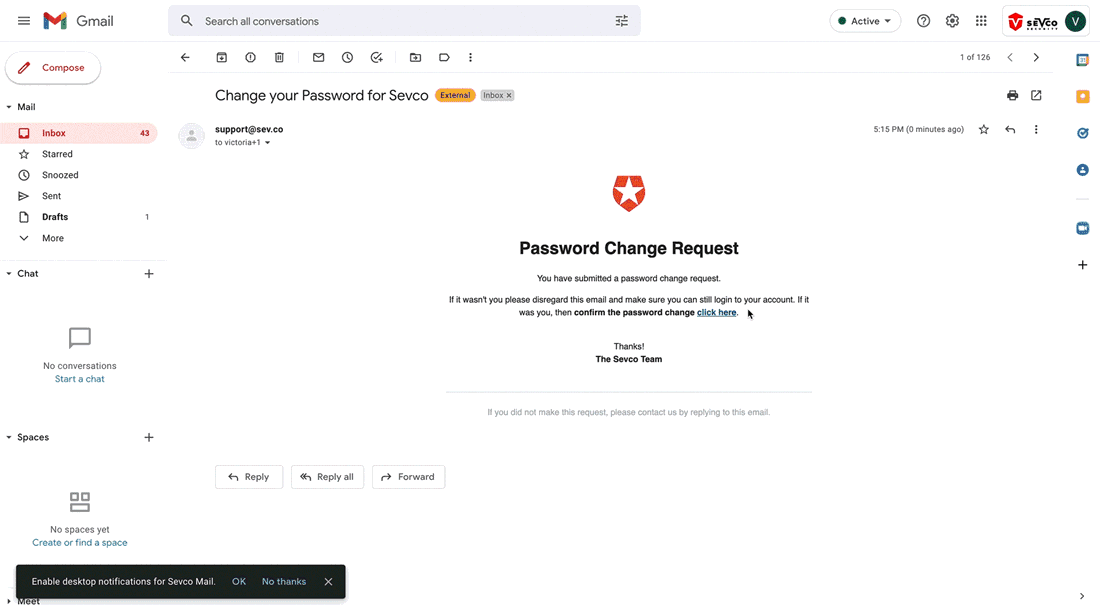Archive this email using the toolbar

coord(222,58)
